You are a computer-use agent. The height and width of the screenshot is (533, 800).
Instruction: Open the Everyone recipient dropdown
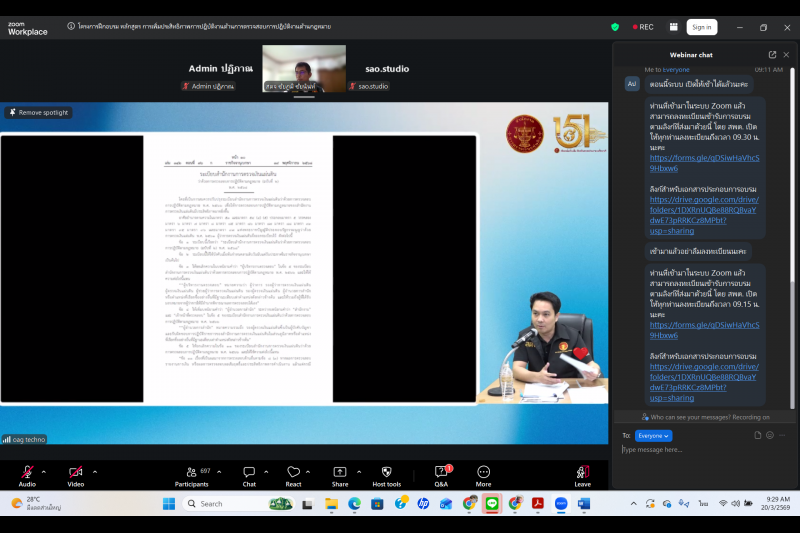coord(653,435)
